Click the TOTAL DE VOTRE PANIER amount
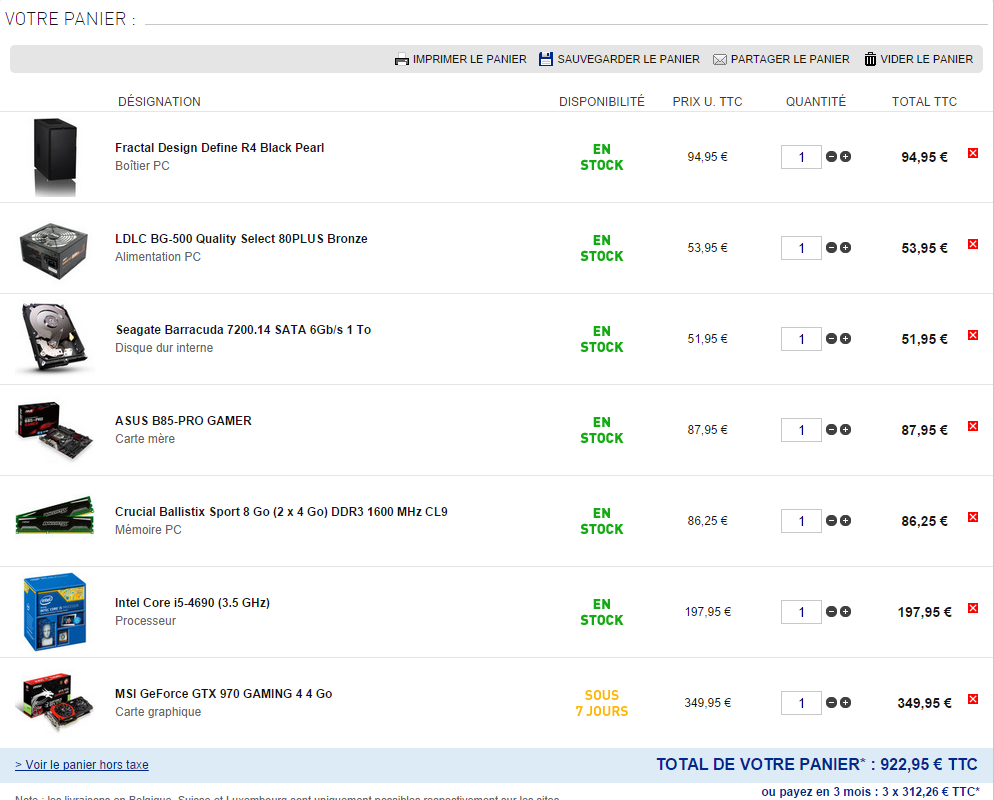Viewport: 994px width, 800px height. [817, 765]
